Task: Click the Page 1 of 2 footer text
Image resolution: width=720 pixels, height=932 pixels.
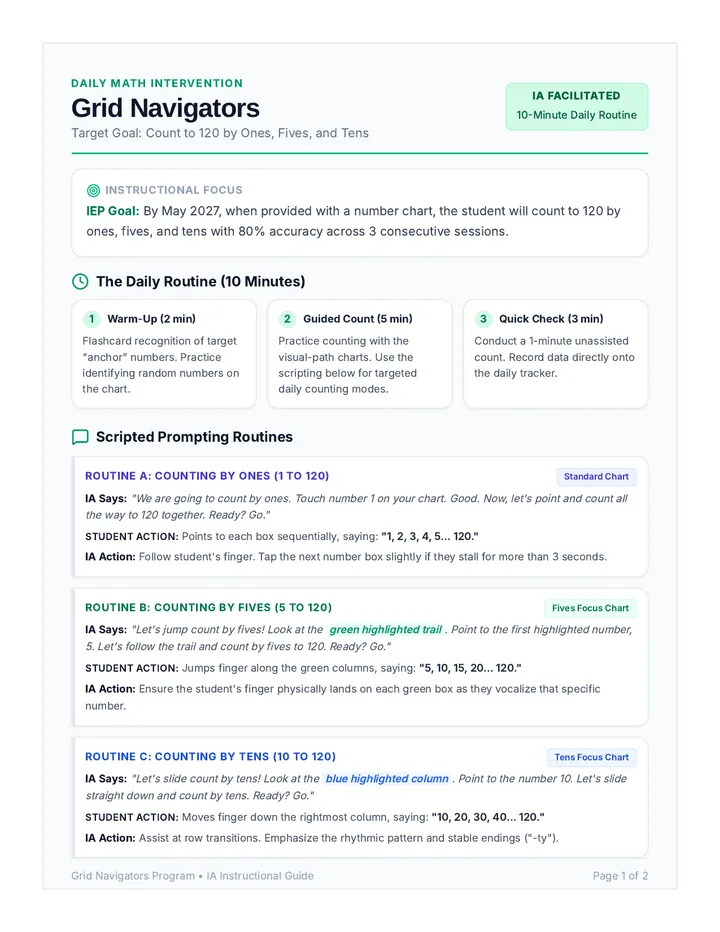Action: click(620, 876)
